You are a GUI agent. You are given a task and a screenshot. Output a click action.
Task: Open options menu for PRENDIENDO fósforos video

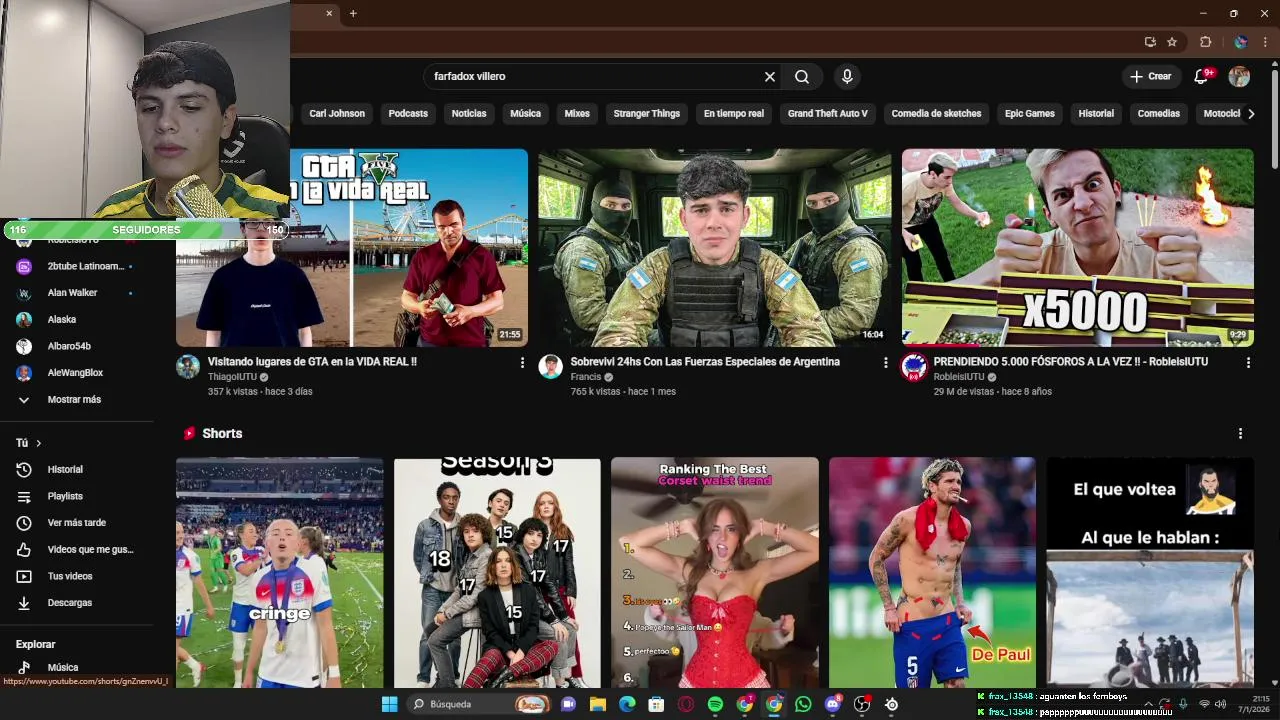coord(1248,363)
